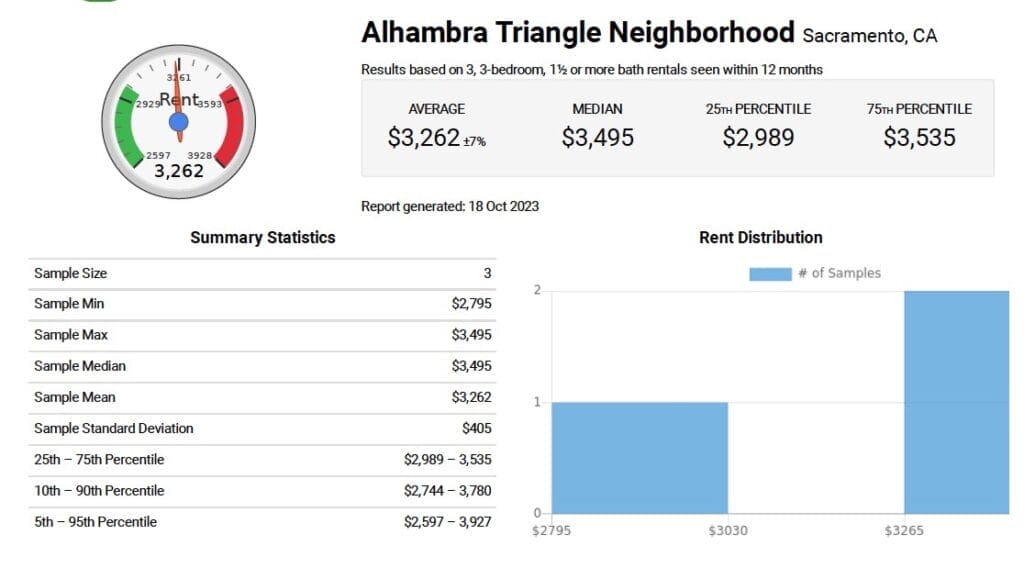Click the 'Report generated: 18 Oct 2023' text
Image resolution: width=1024 pixels, height=579 pixels.
click(x=449, y=207)
